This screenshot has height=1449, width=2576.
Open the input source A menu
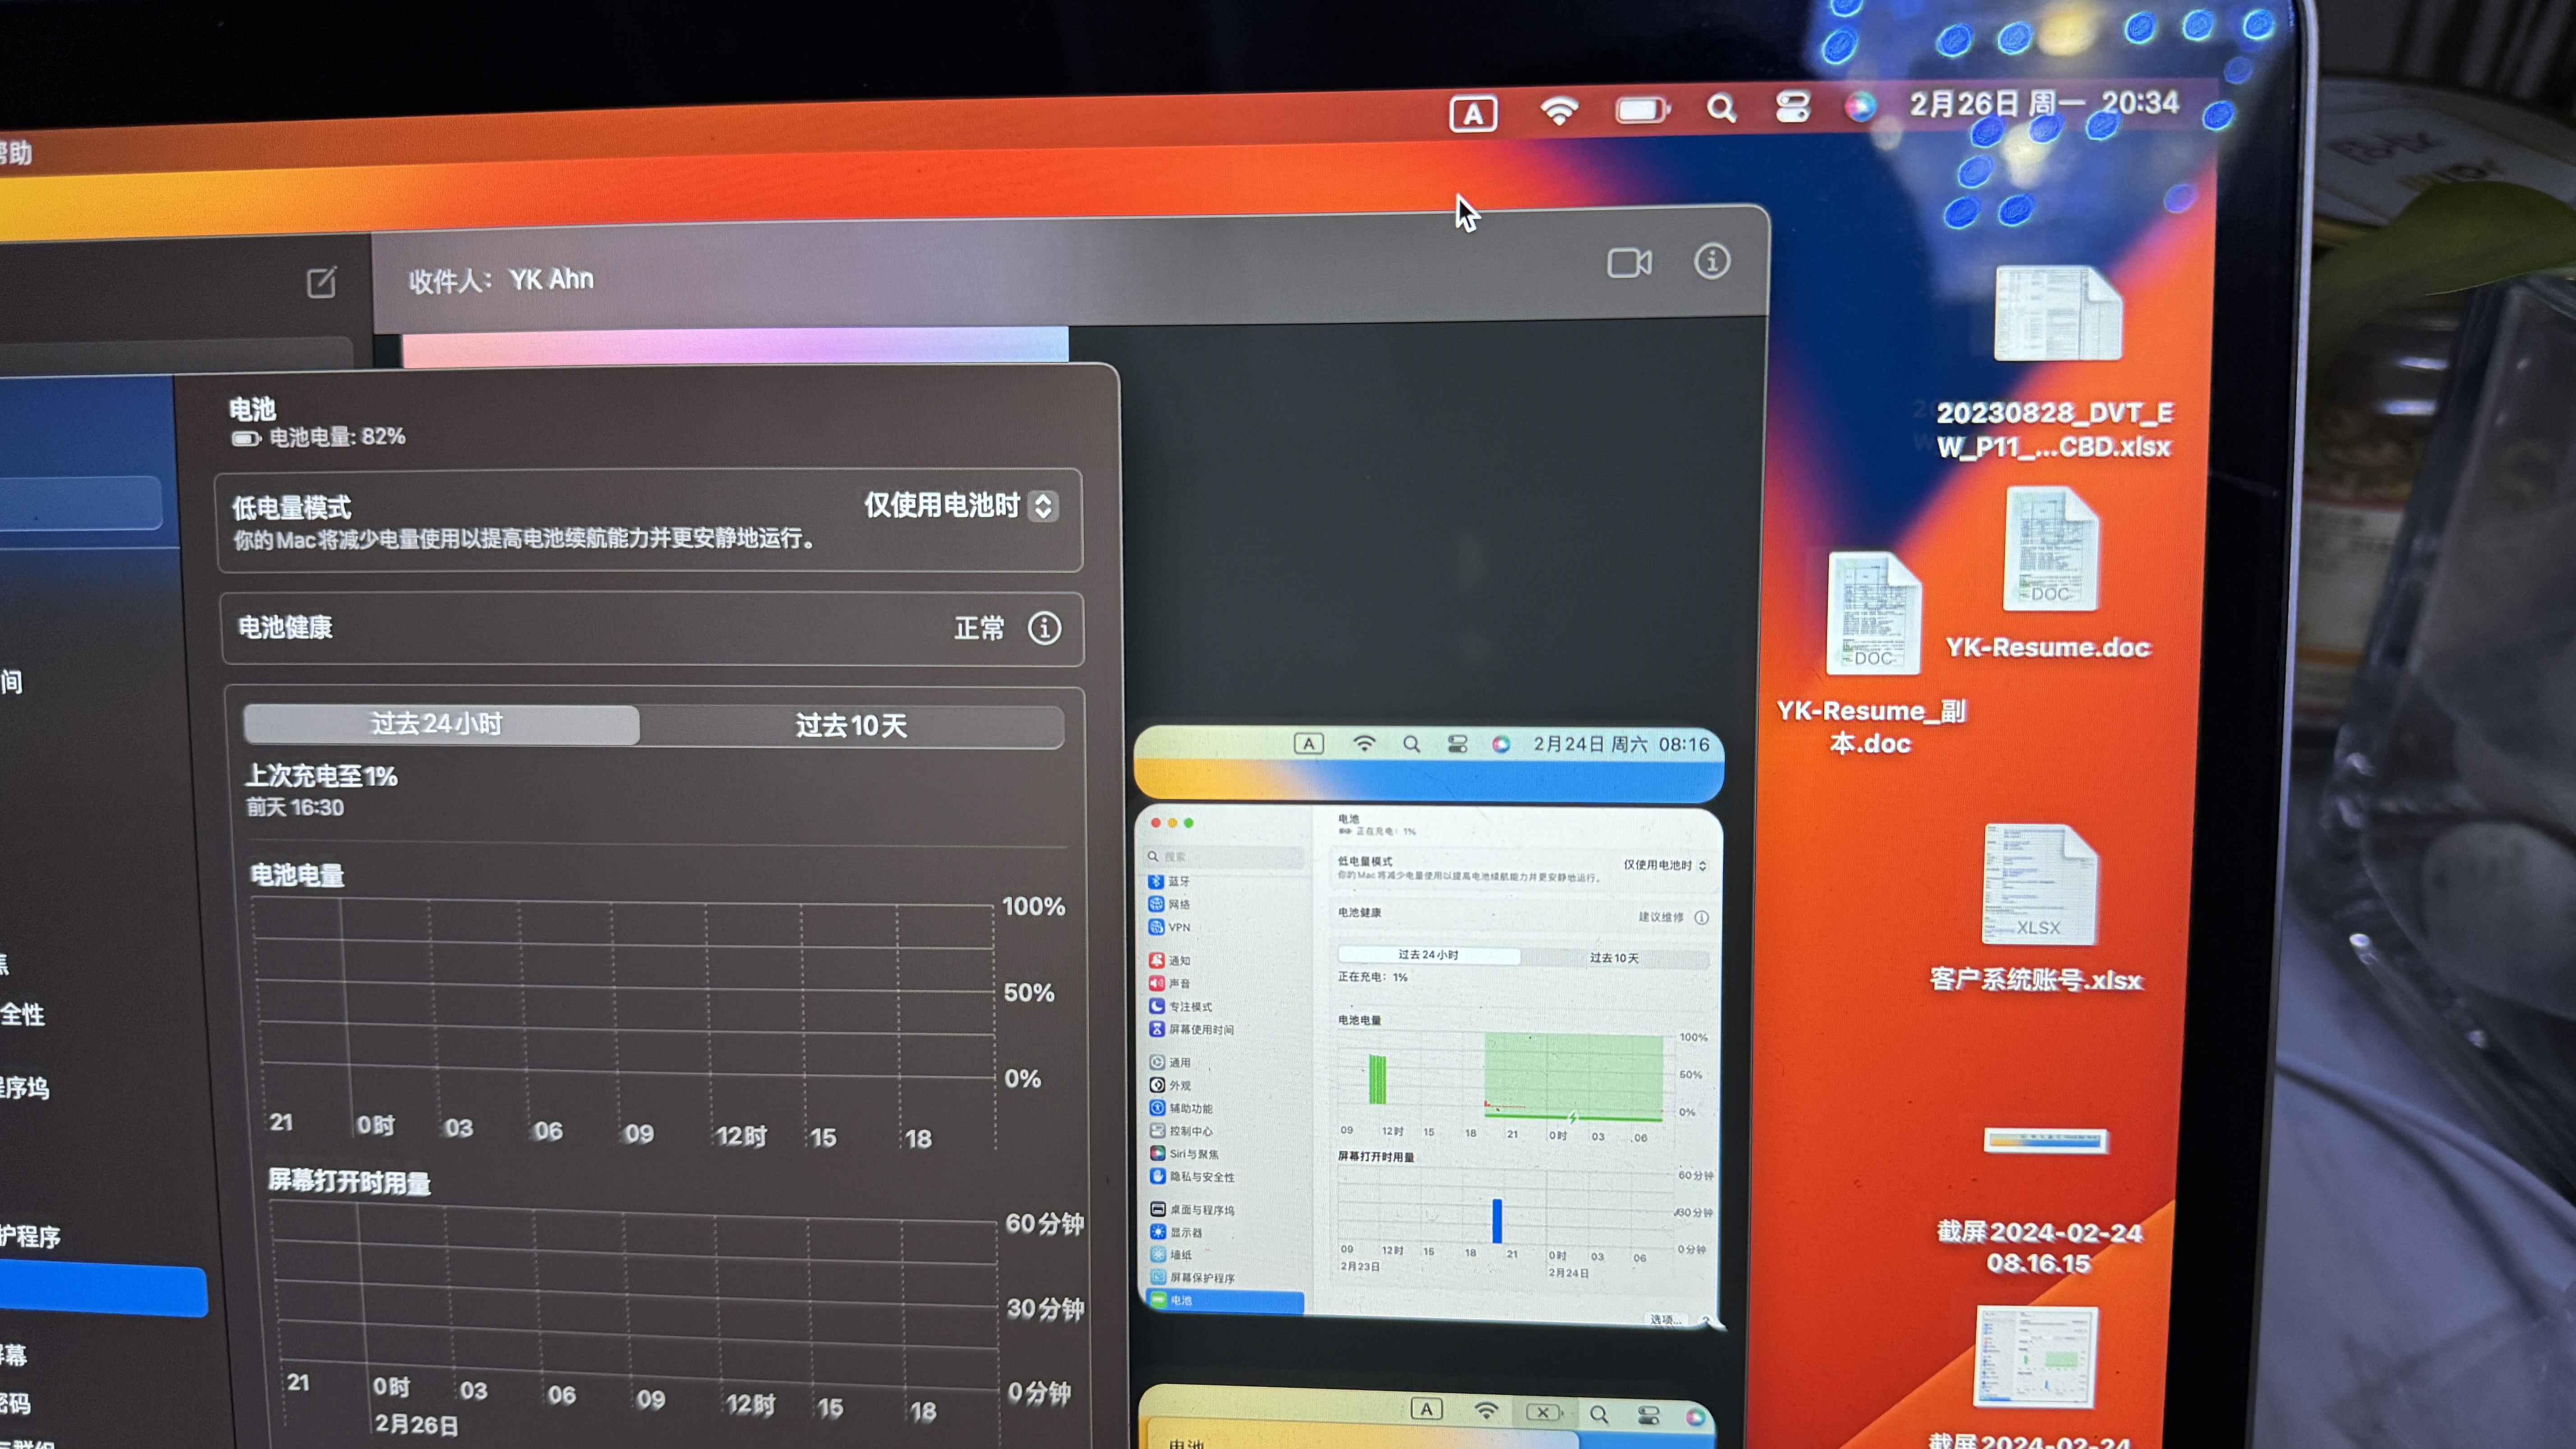click(x=1473, y=114)
